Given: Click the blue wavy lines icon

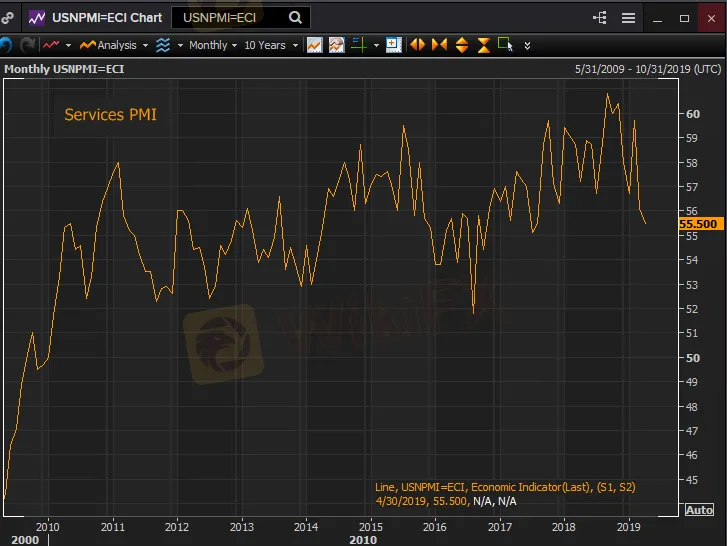Looking at the screenshot, I should pyautogui.click(x=163, y=45).
